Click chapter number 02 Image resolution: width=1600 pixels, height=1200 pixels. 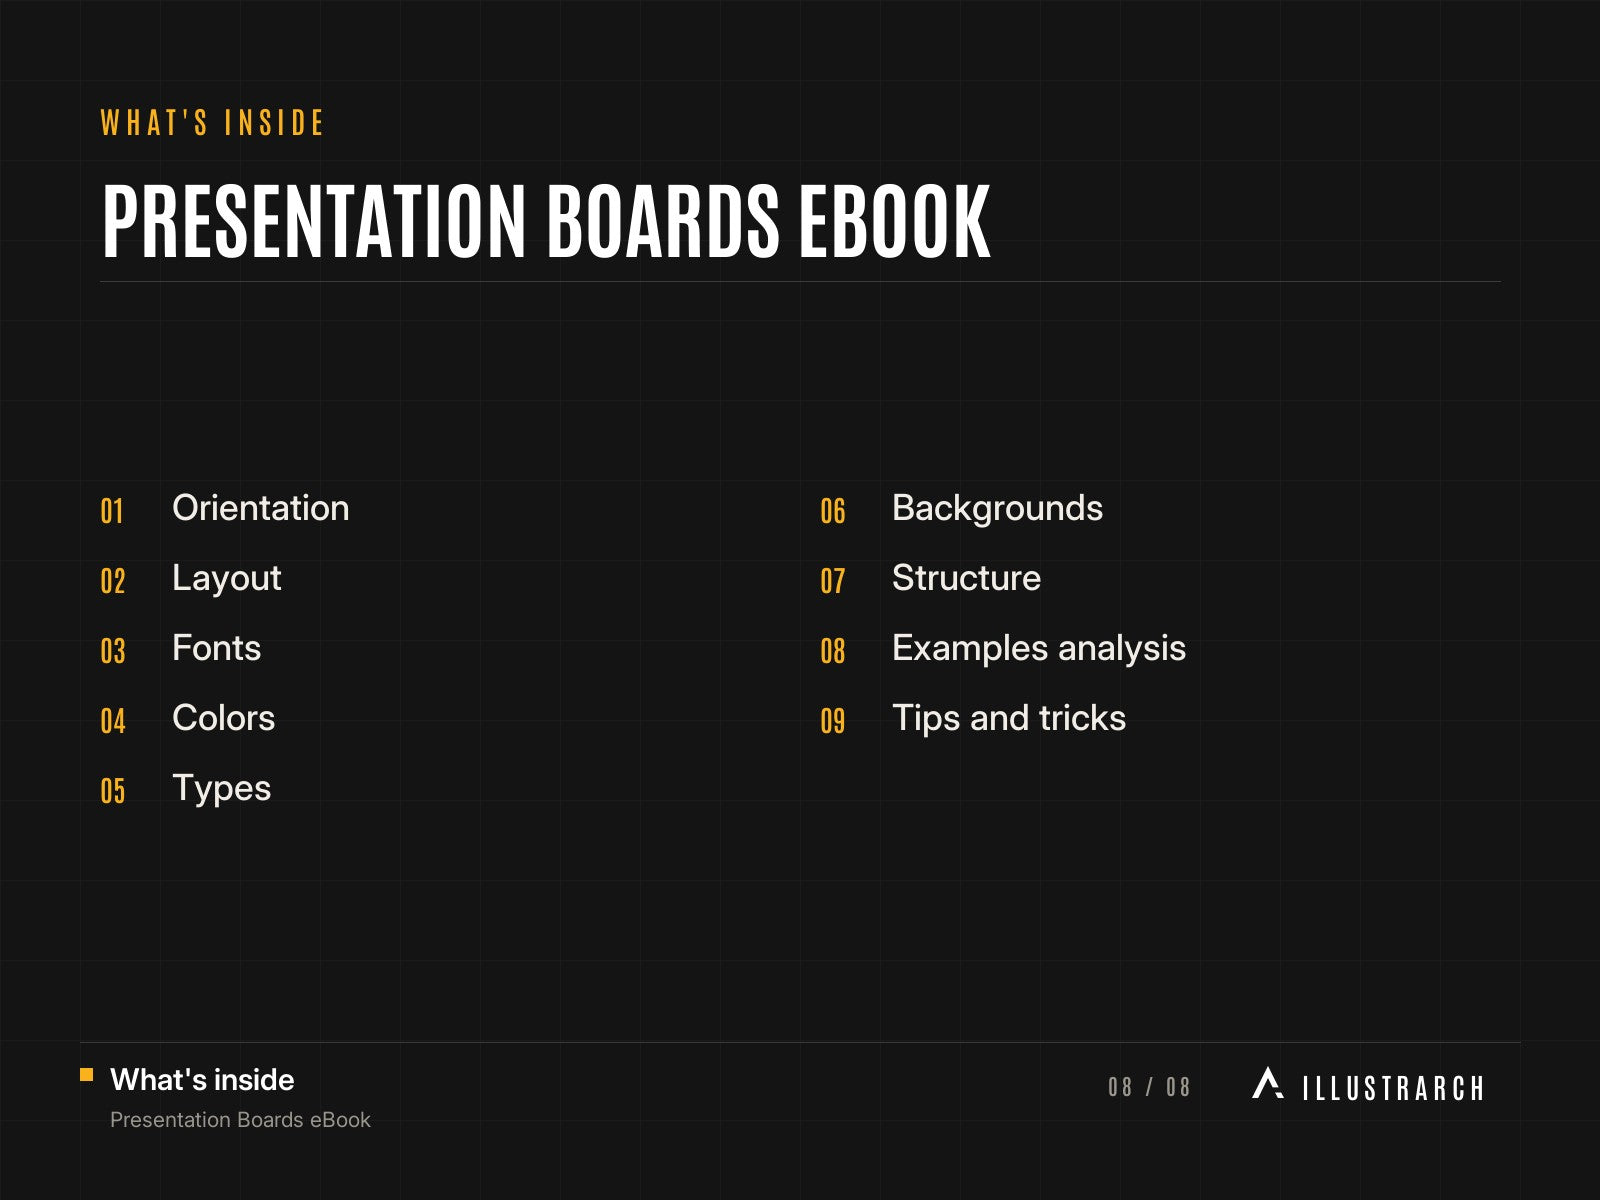[x=113, y=582]
